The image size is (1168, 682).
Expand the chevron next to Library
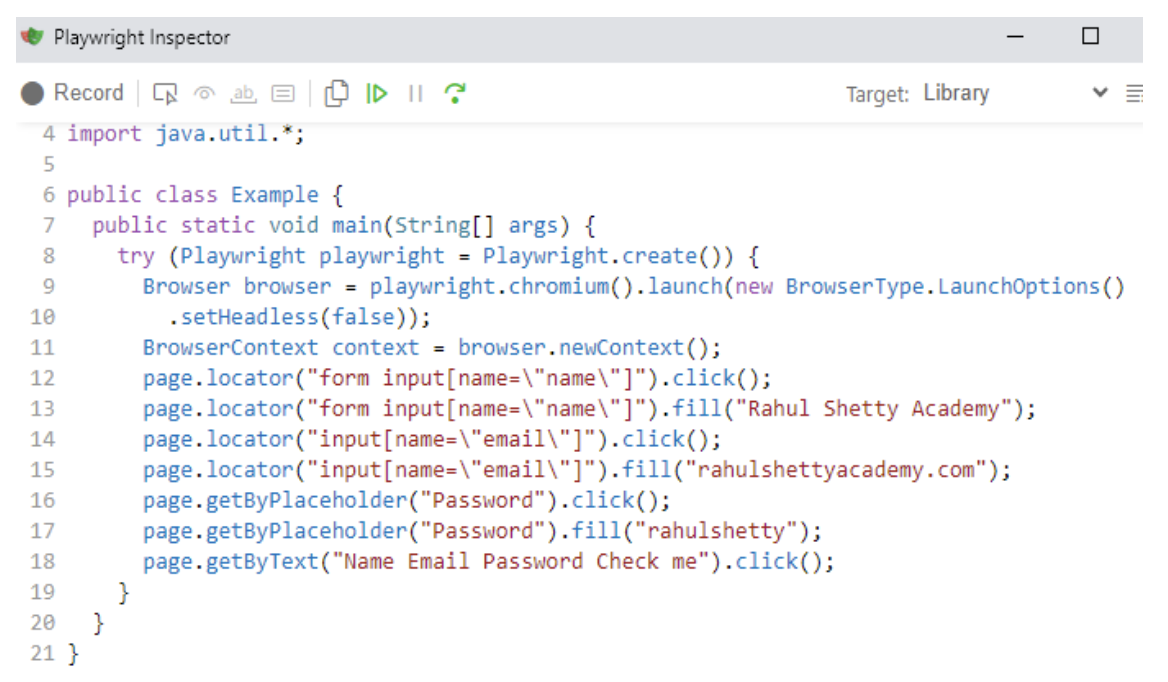(x=1100, y=92)
